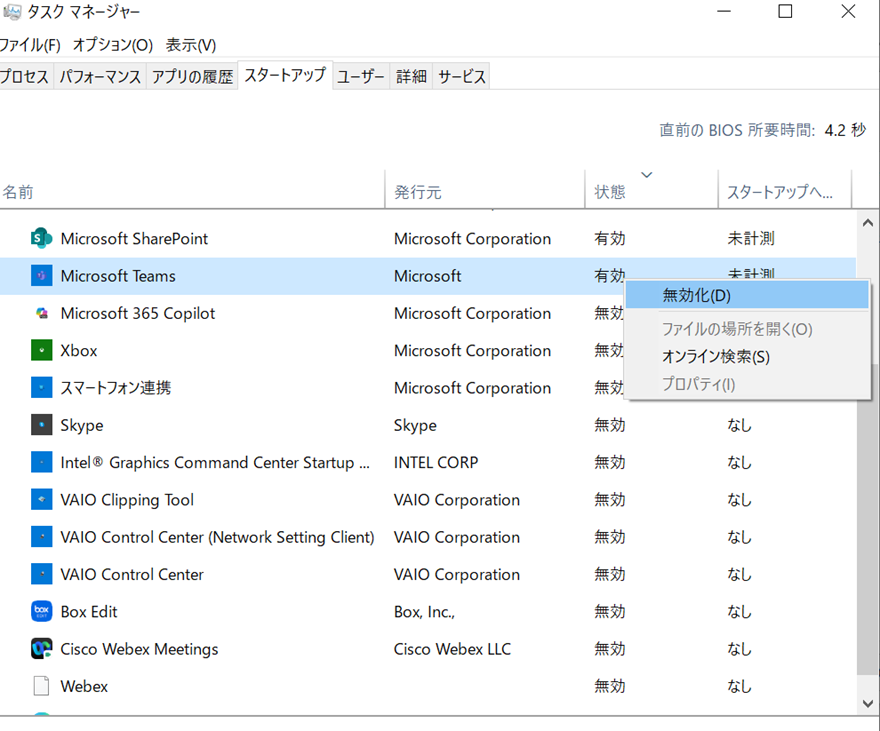
Task: Click the Task Manager title bar icon
Action: pyautogui.click(x=12, y=11)
